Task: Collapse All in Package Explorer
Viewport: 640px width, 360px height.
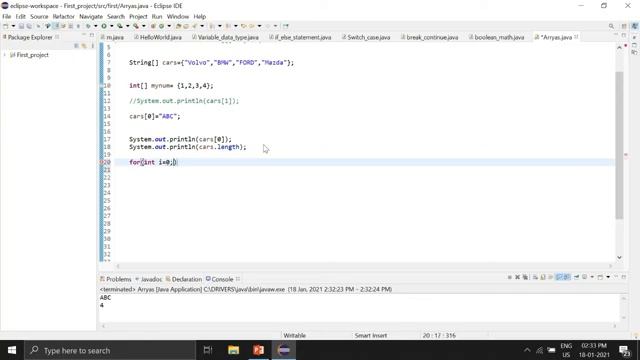Action: 76,46
